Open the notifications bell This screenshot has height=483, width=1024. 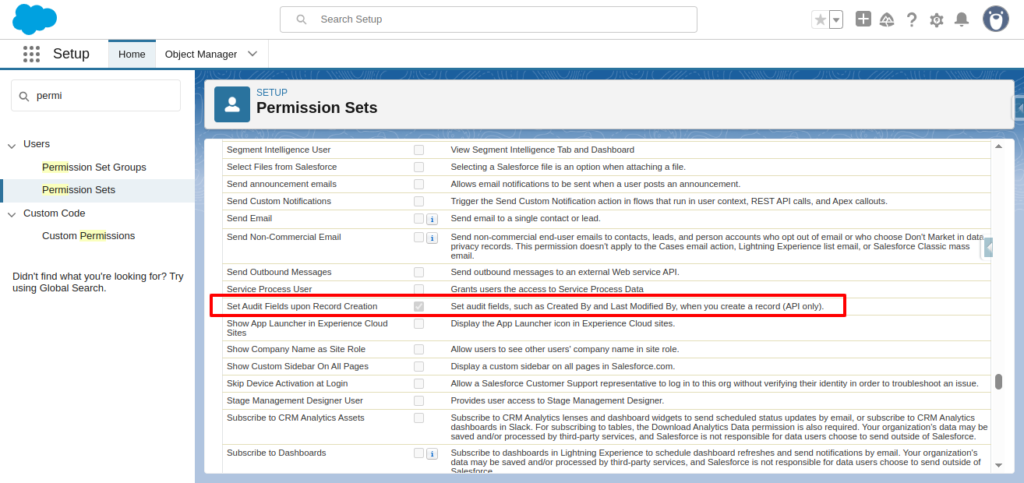[x=961, y=20]
